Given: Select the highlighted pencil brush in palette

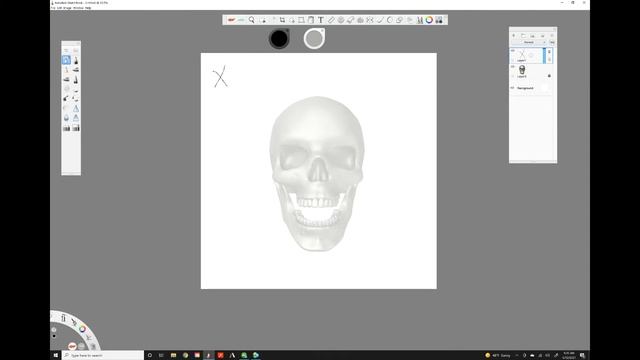Looking at the screenshot, I should tap(66, 60).
